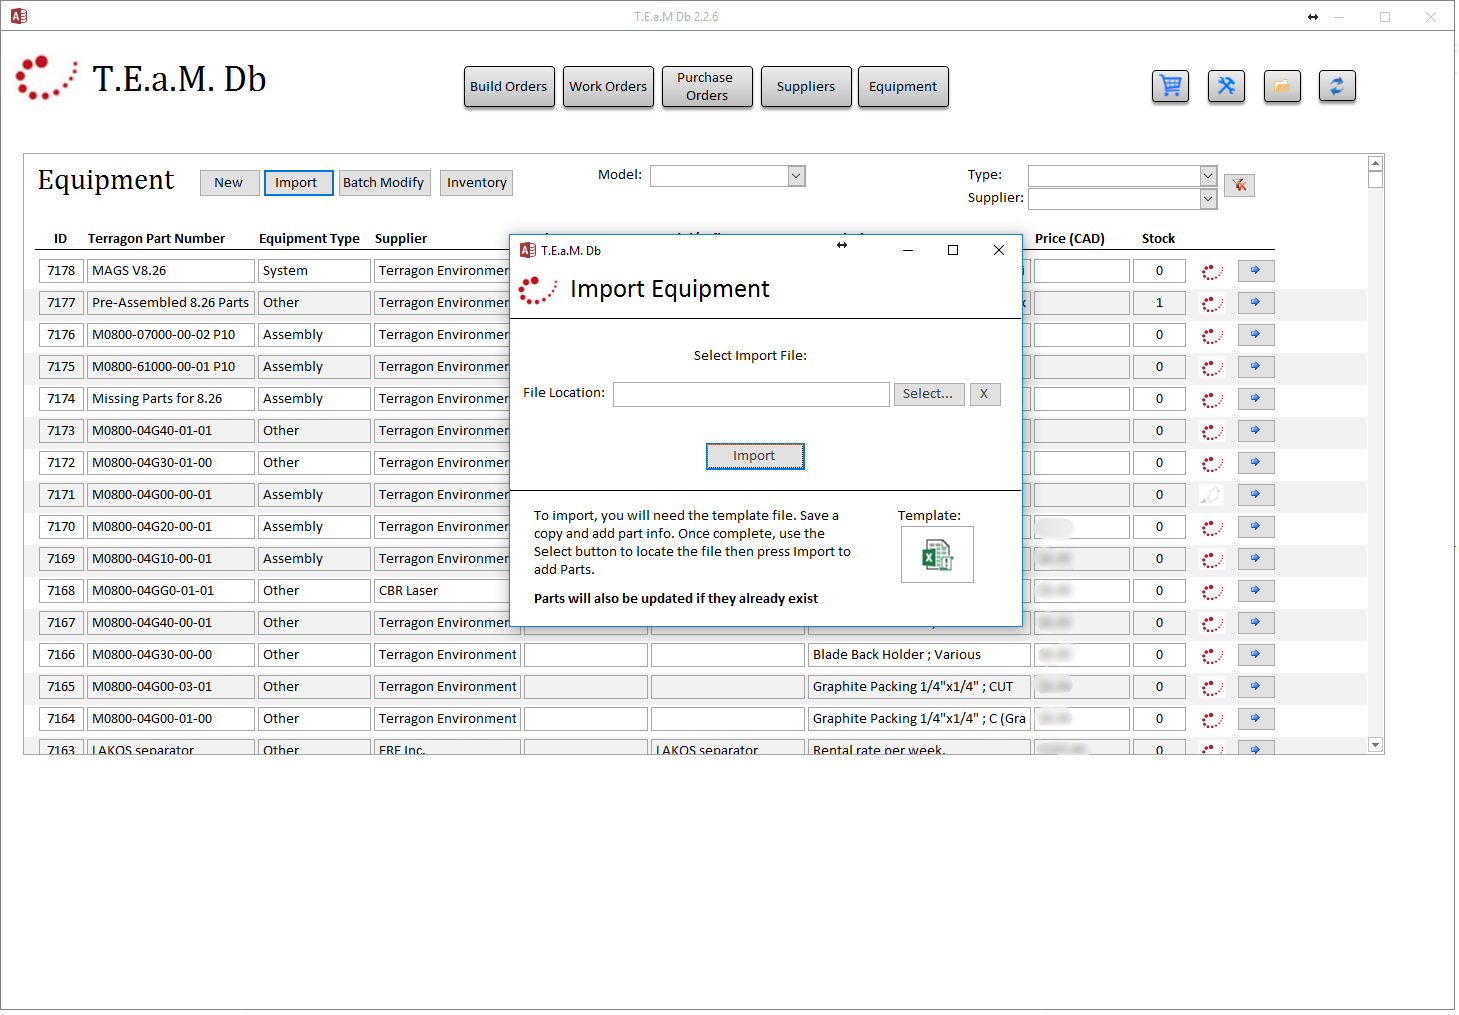
Task: Open Build Orders section
Action: [x=509, y=87]
